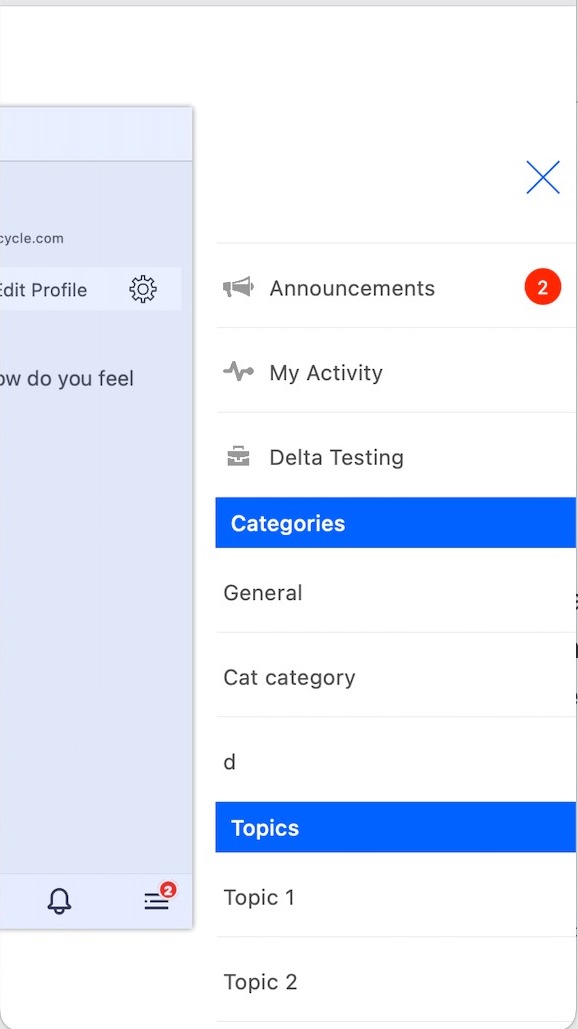This screenshot has height=1029, width=578.
Task: Click the Topics section header
Action: pos(396,828)
